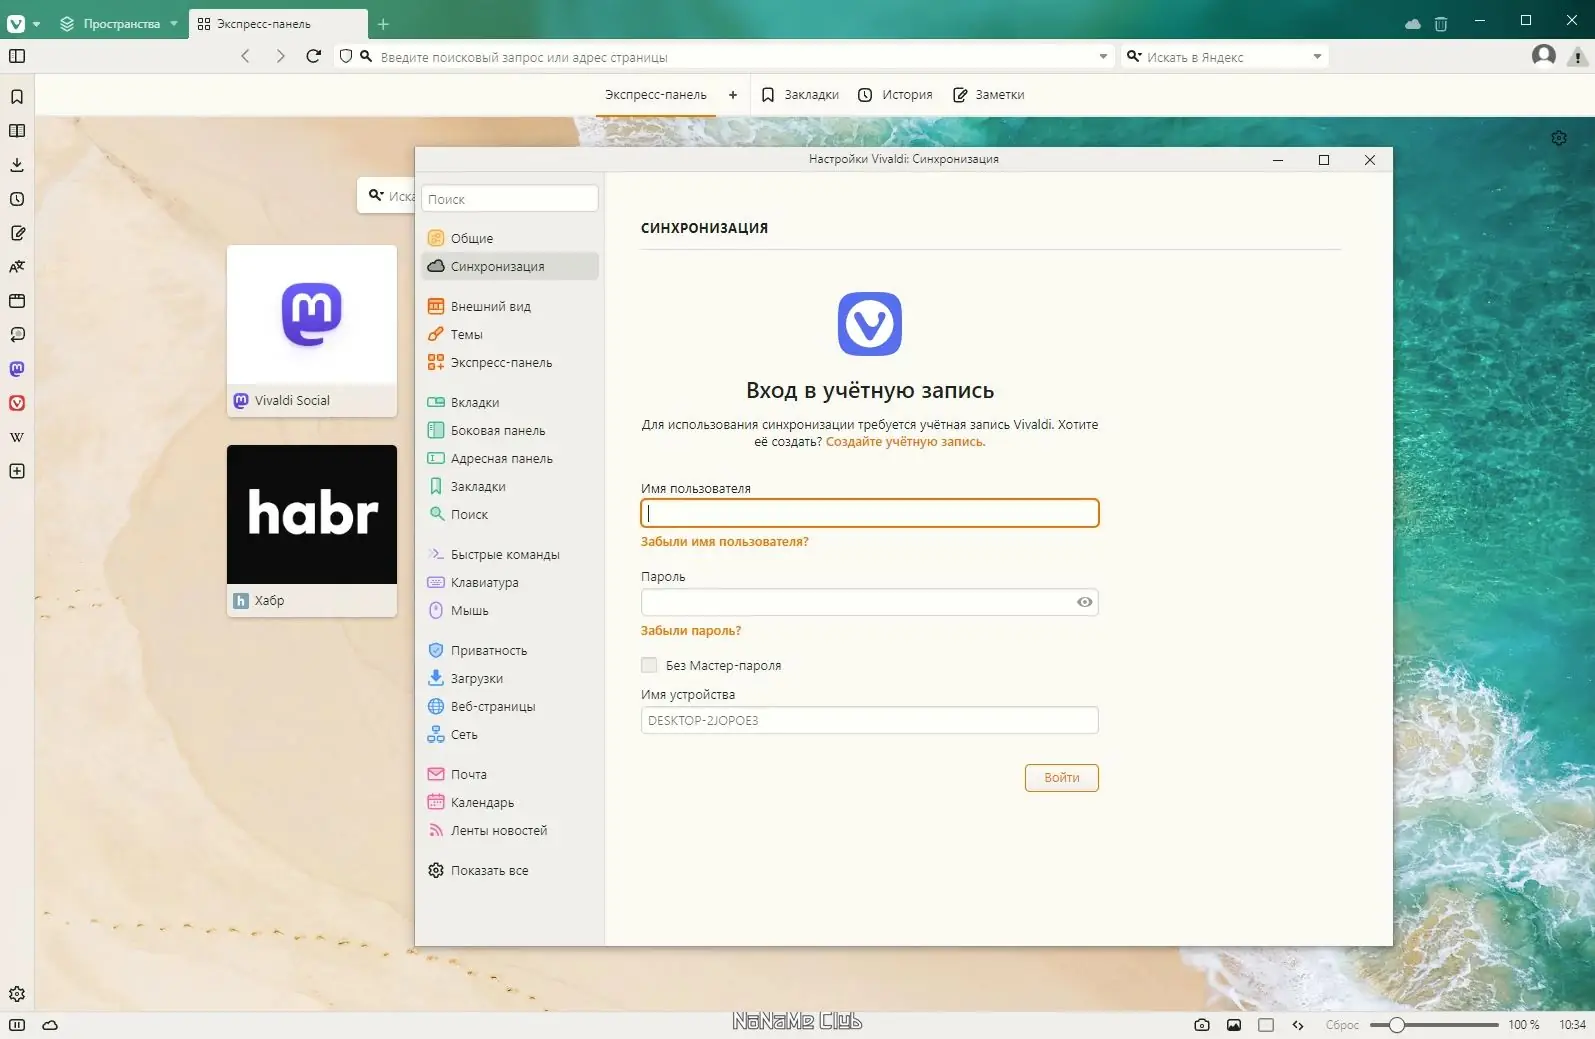Open search engine dropdown arrow
The image size is (1595, 1039).
[x=1317, y=56]
